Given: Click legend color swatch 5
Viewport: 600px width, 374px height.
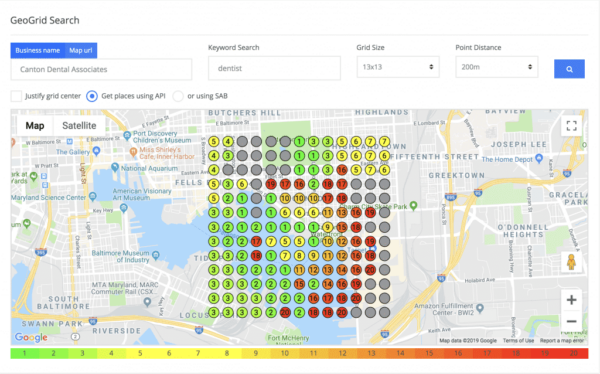Looking at the screenshot, I should coord(140,353).
